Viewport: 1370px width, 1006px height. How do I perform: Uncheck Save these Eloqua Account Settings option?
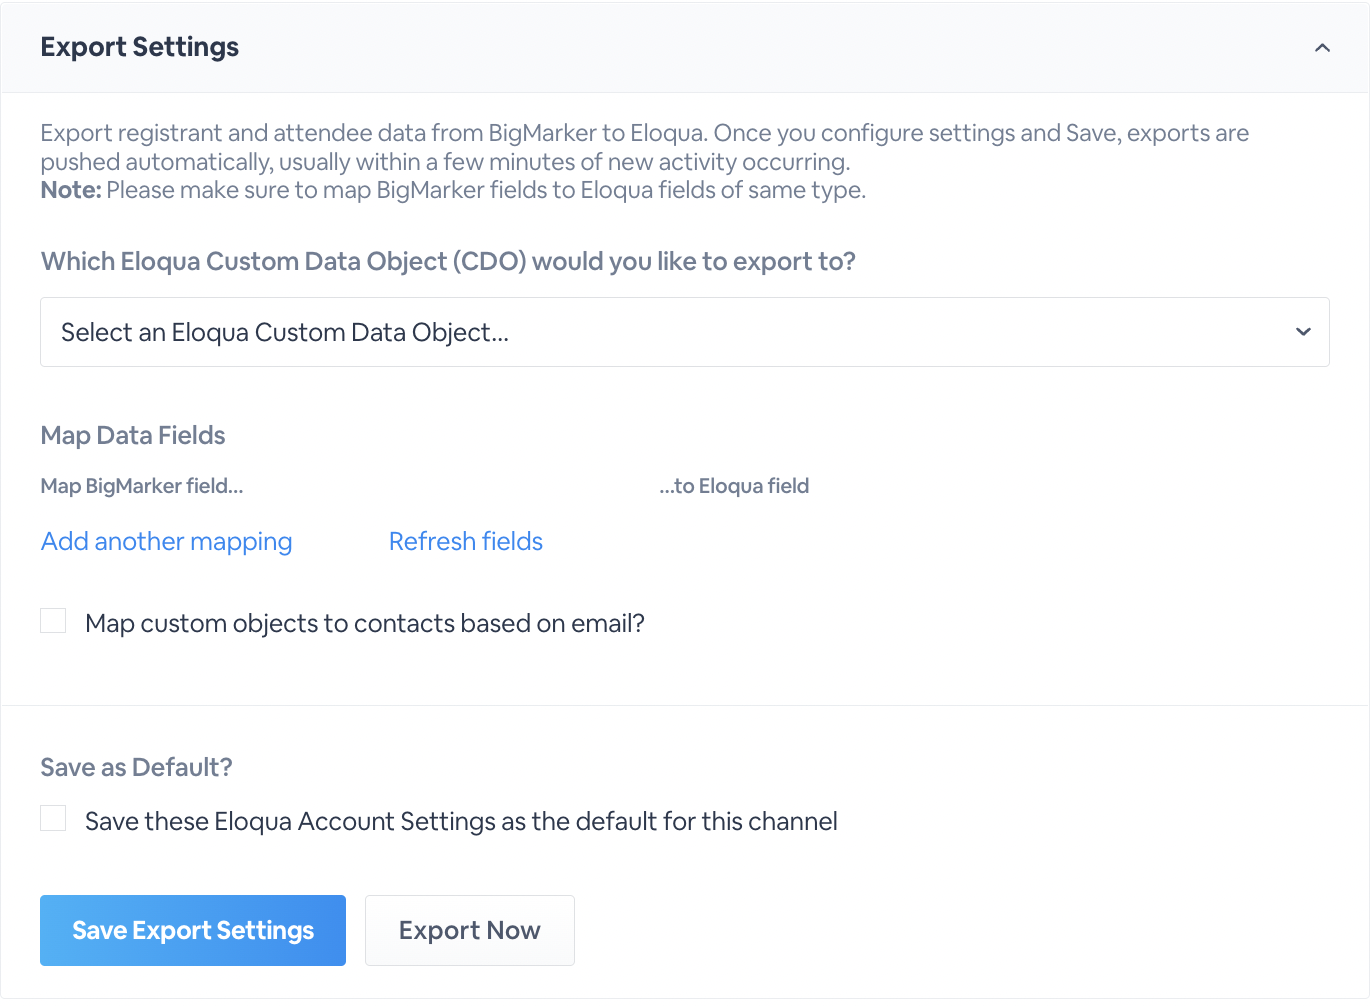click(53, 818)
